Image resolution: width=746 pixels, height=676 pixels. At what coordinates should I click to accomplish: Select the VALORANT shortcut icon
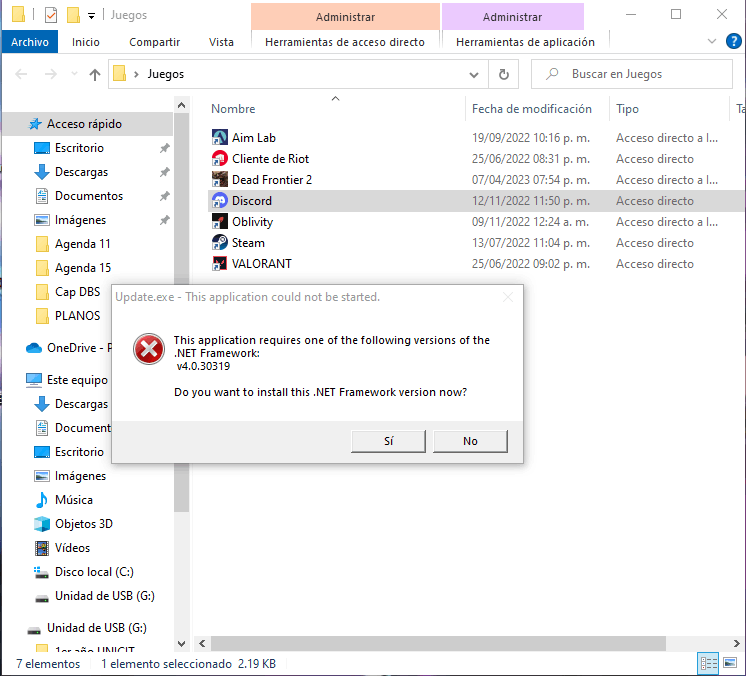click(x=219, y=263)
